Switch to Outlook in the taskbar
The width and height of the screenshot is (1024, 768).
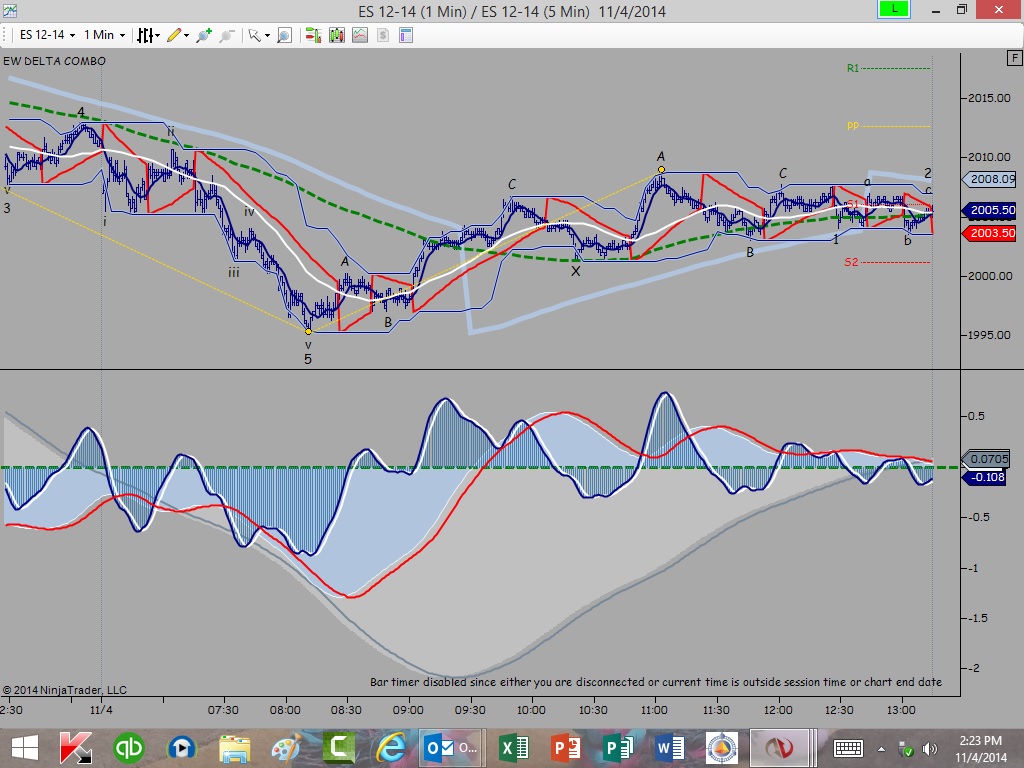click(x=449, y=748)
